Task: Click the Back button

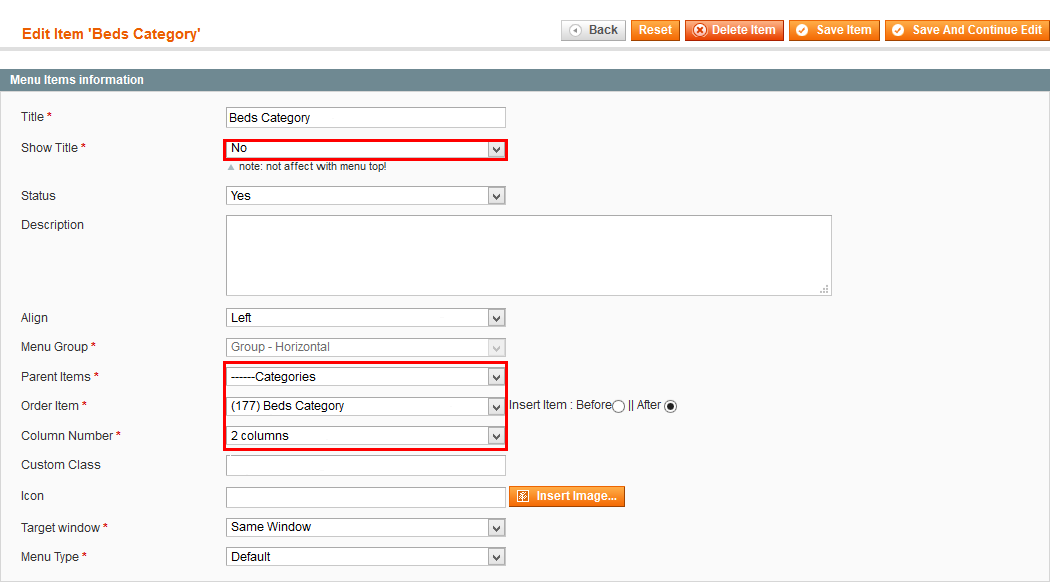Action: click(593, 30)
